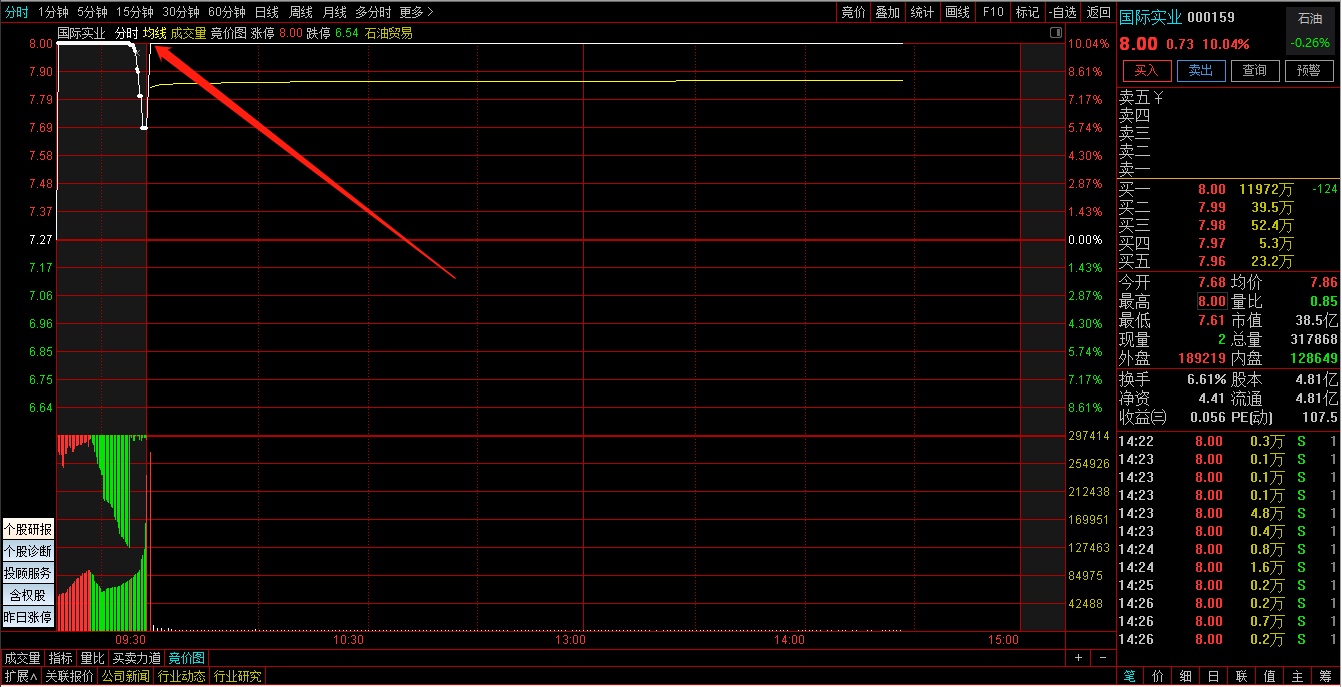Screen dimensions: 1342x687
Task: Open the 查询 query button
Action: (1255, 71)
